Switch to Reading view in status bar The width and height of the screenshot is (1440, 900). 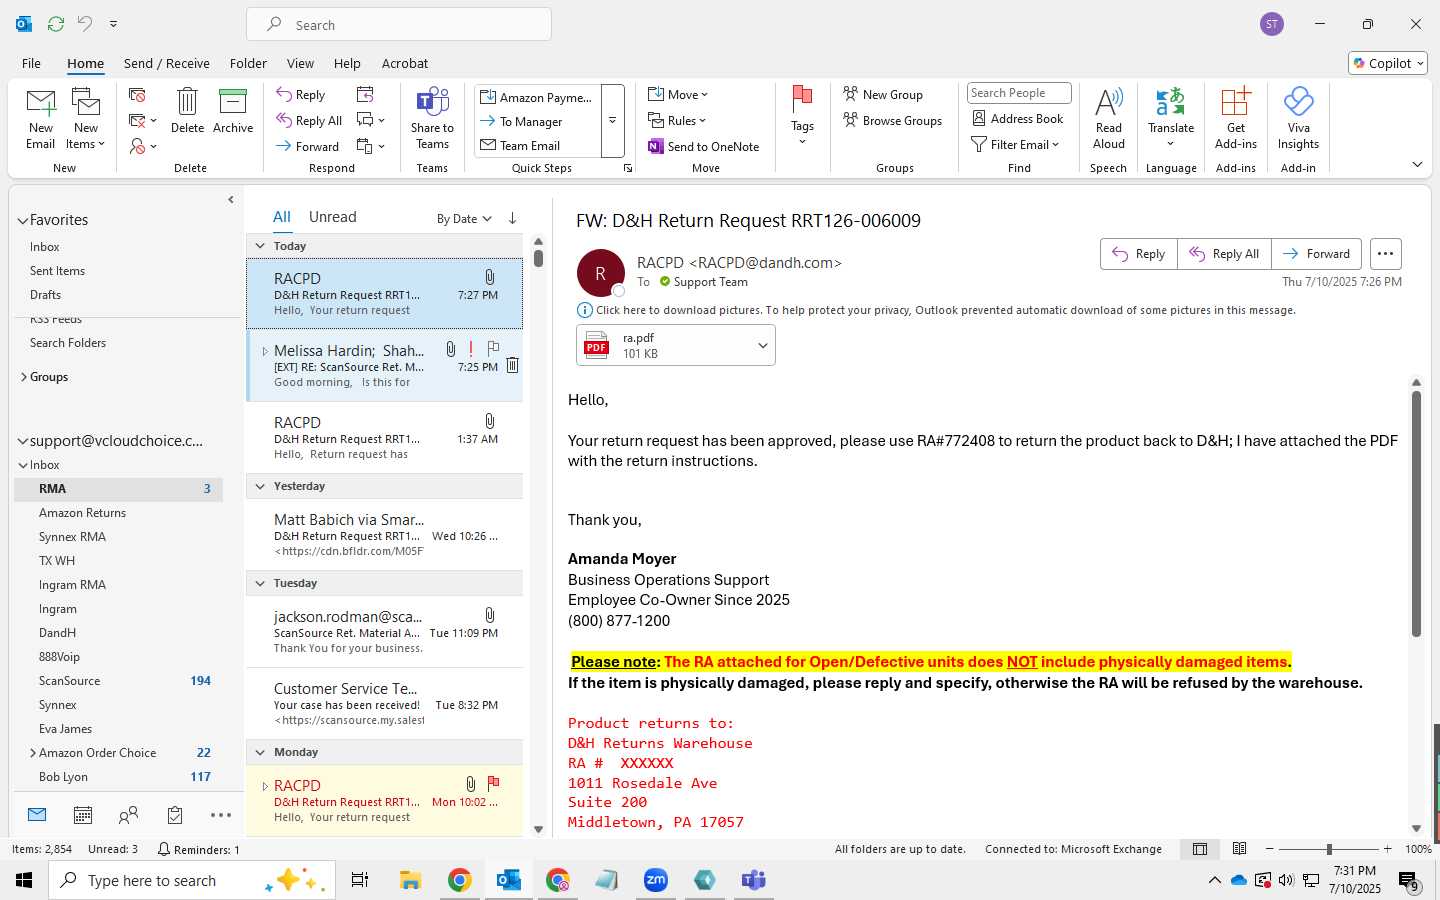[1239, 849]
